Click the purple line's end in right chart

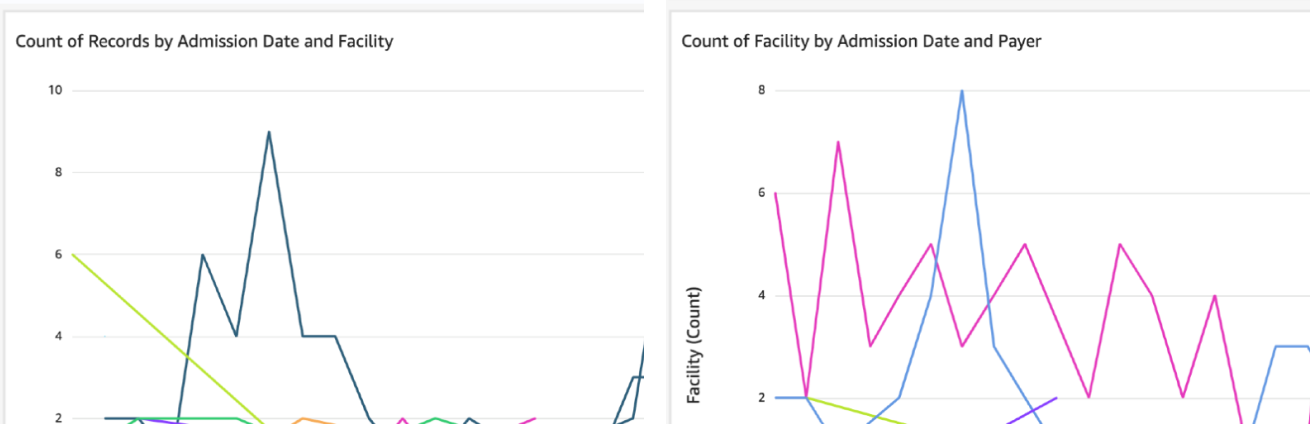click(x=1056, y=398)
